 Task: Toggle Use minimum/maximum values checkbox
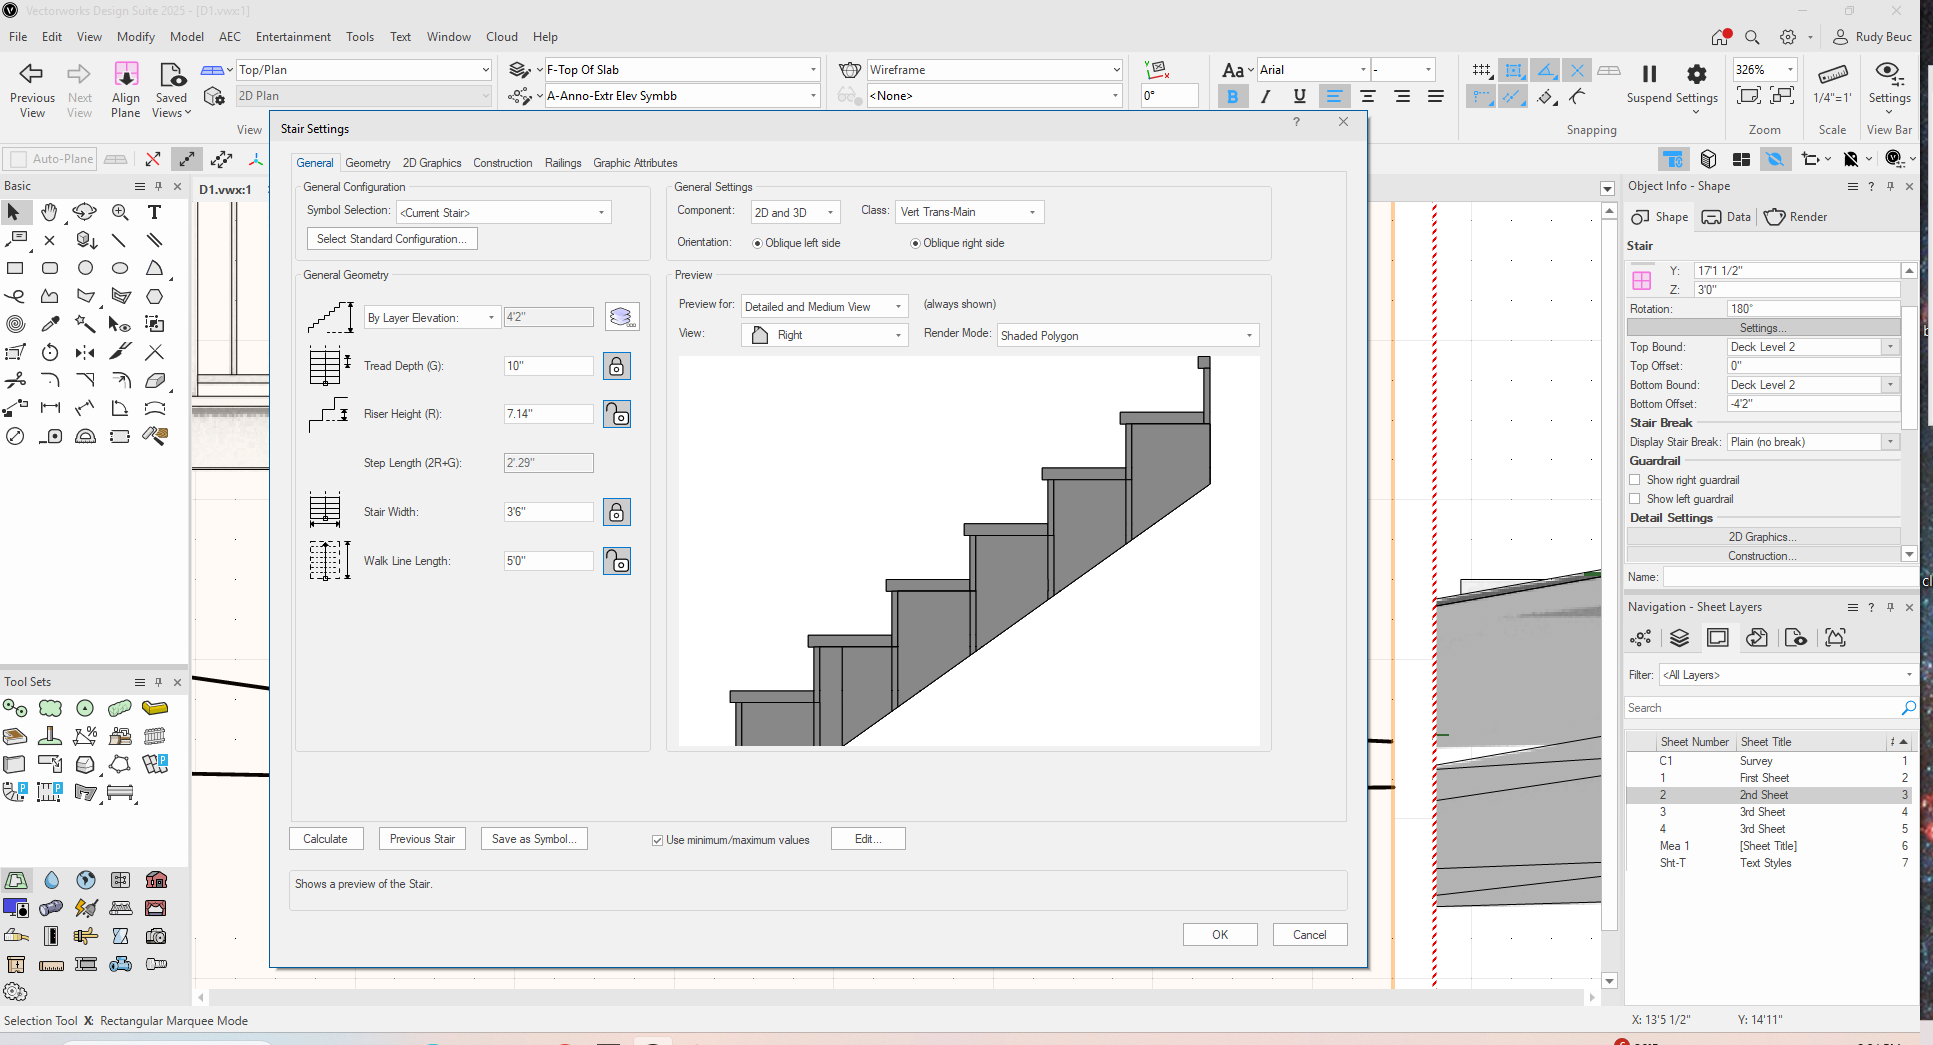(657, 840)
